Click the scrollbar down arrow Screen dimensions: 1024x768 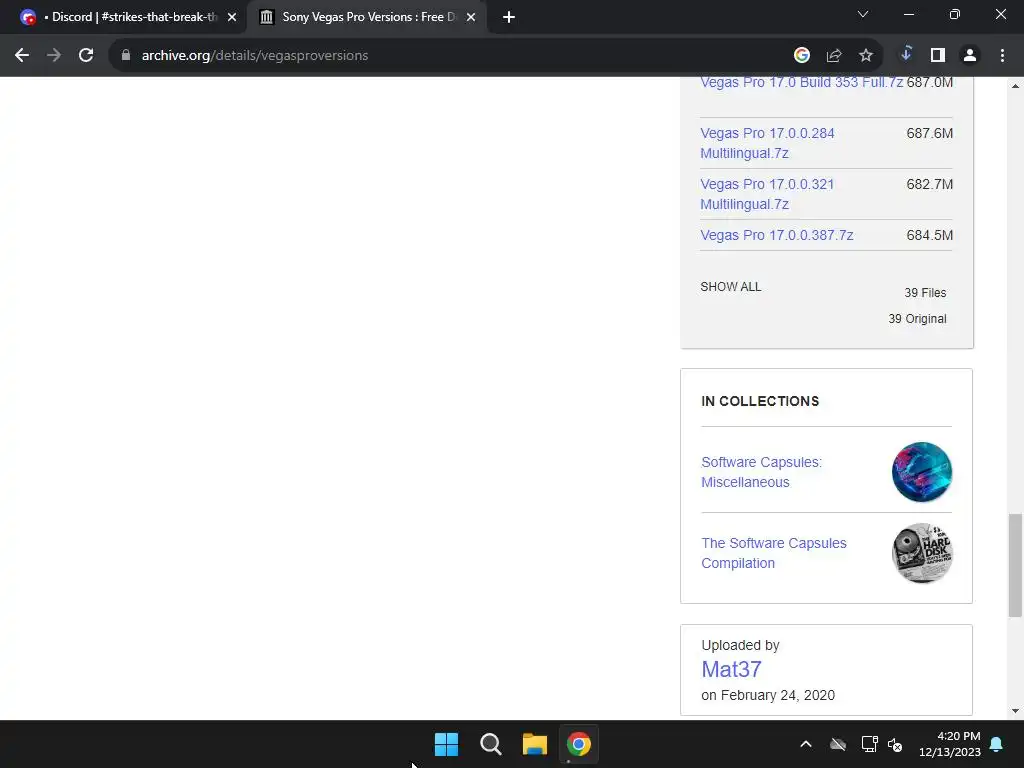1015,711
